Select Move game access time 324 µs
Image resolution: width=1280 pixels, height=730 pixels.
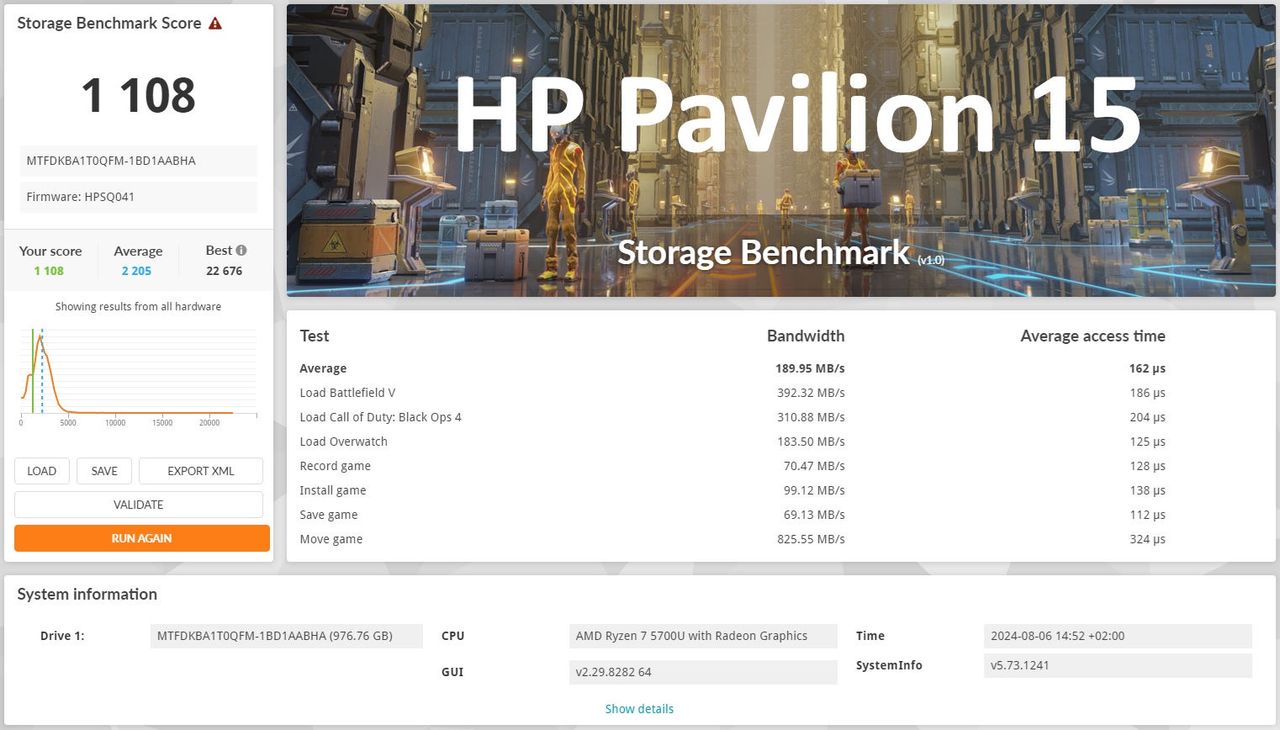(1147, 539)
